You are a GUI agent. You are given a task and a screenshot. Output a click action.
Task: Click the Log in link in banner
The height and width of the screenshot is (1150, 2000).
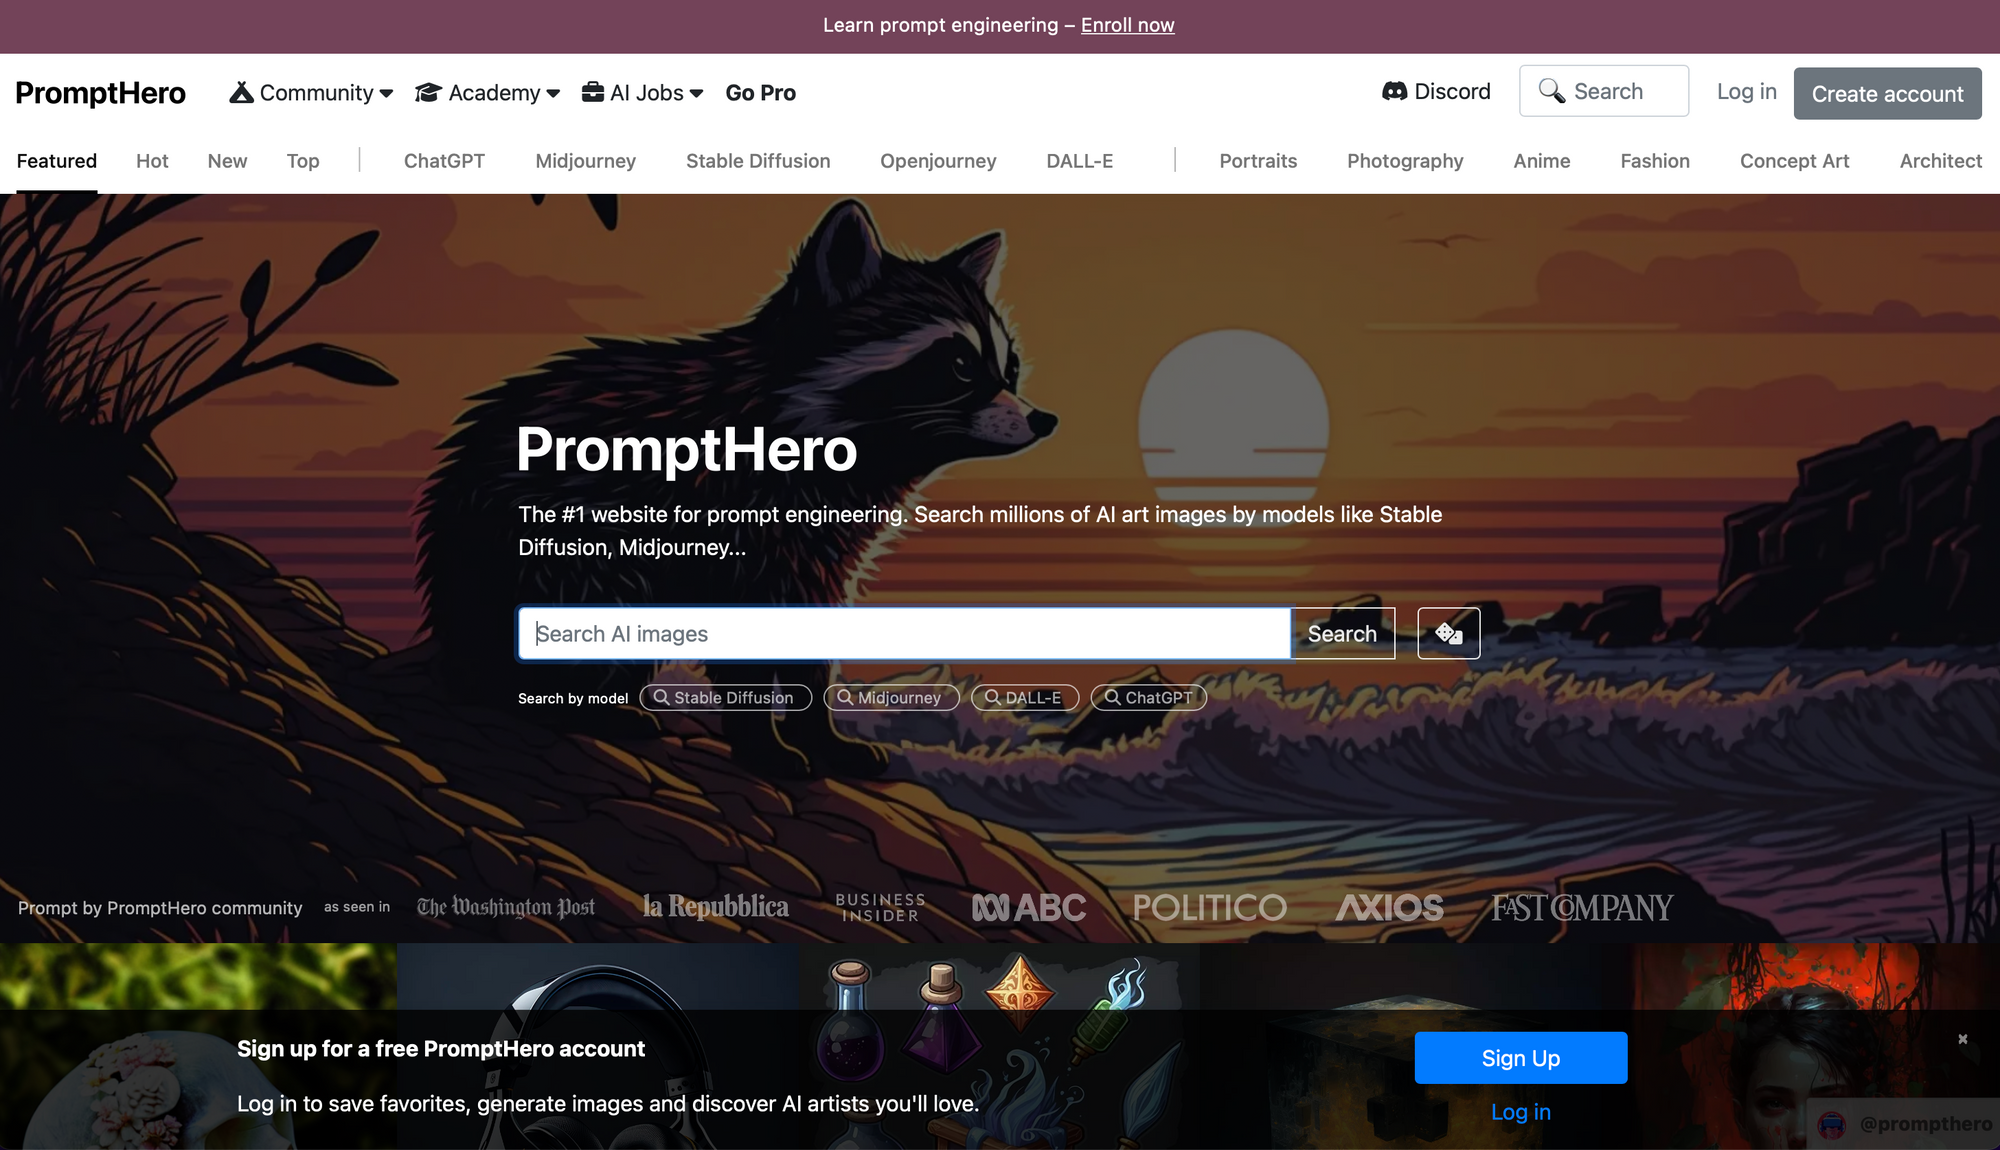1746,92
